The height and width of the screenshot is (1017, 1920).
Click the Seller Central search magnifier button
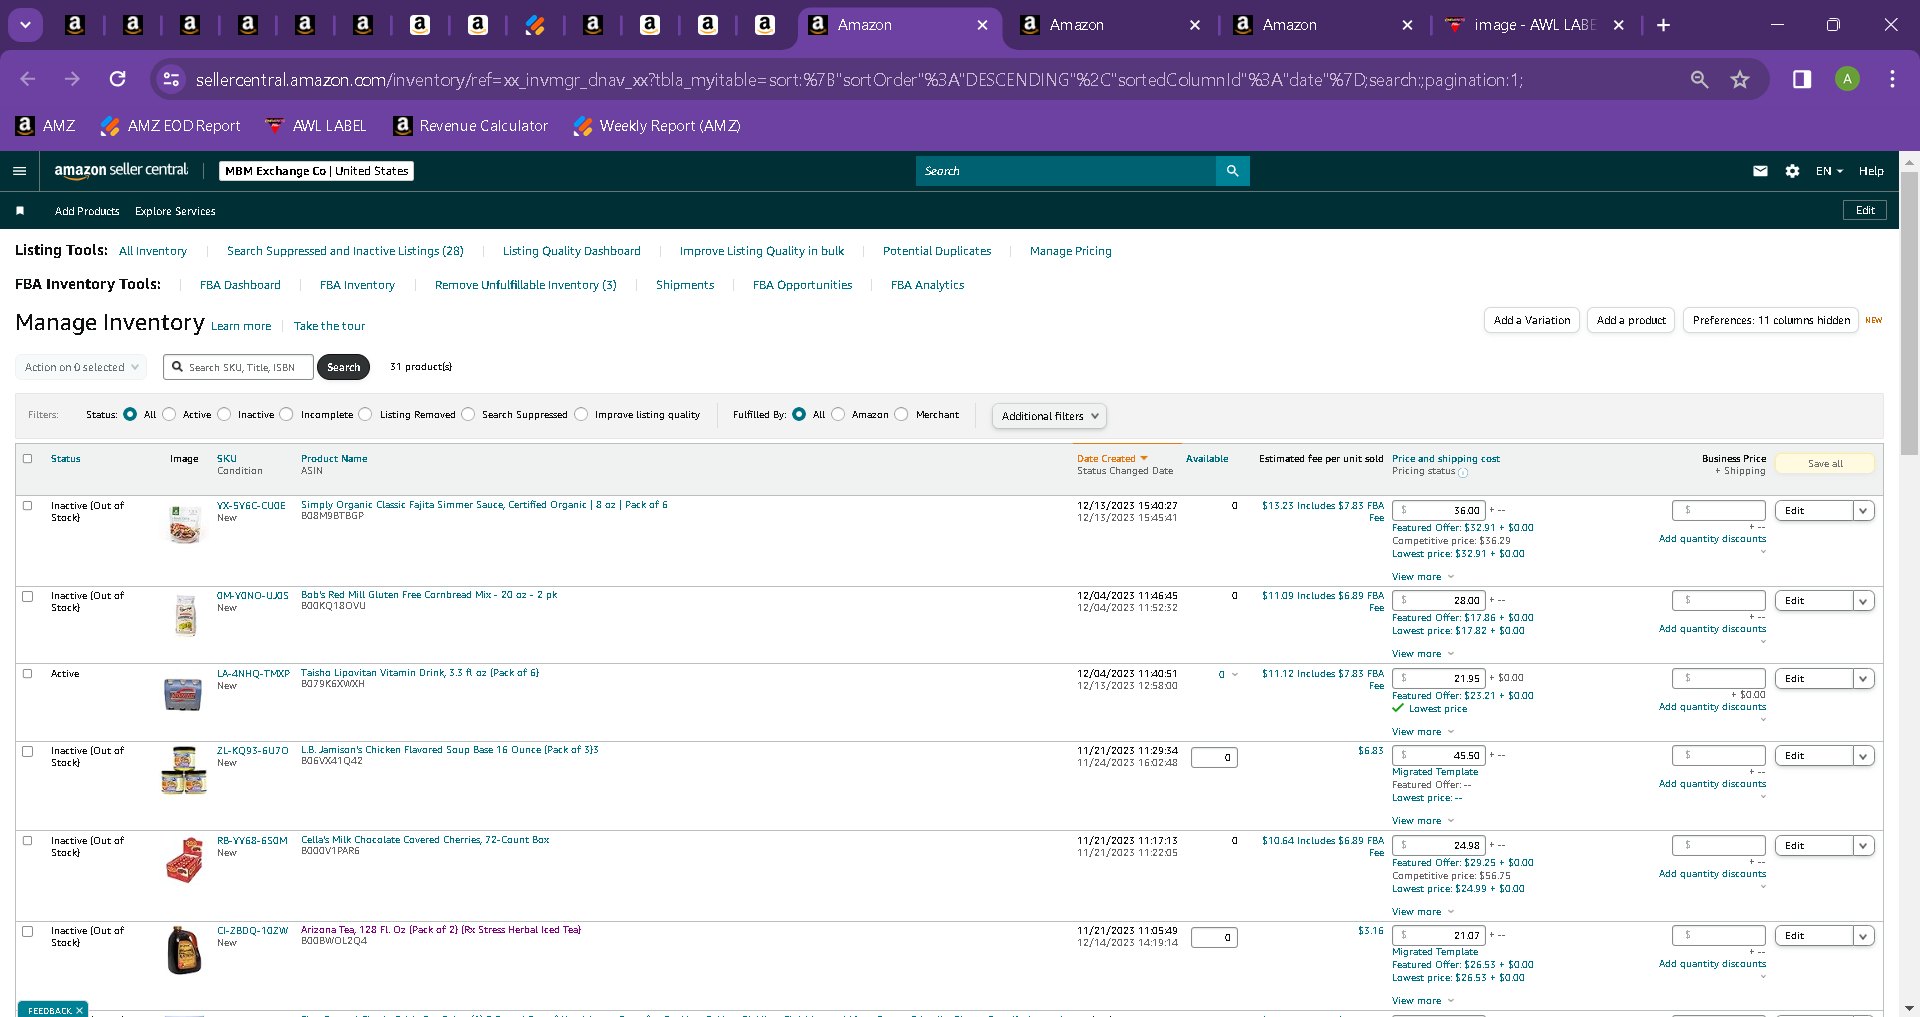[1232, 171]
